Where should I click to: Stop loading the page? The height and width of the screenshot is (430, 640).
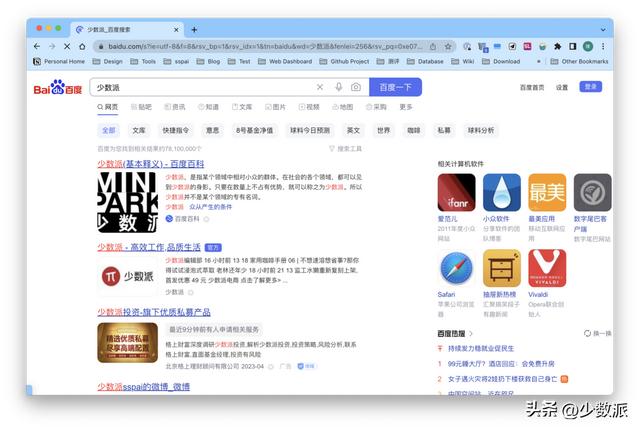pyautogui.click(x=67, y=47)
